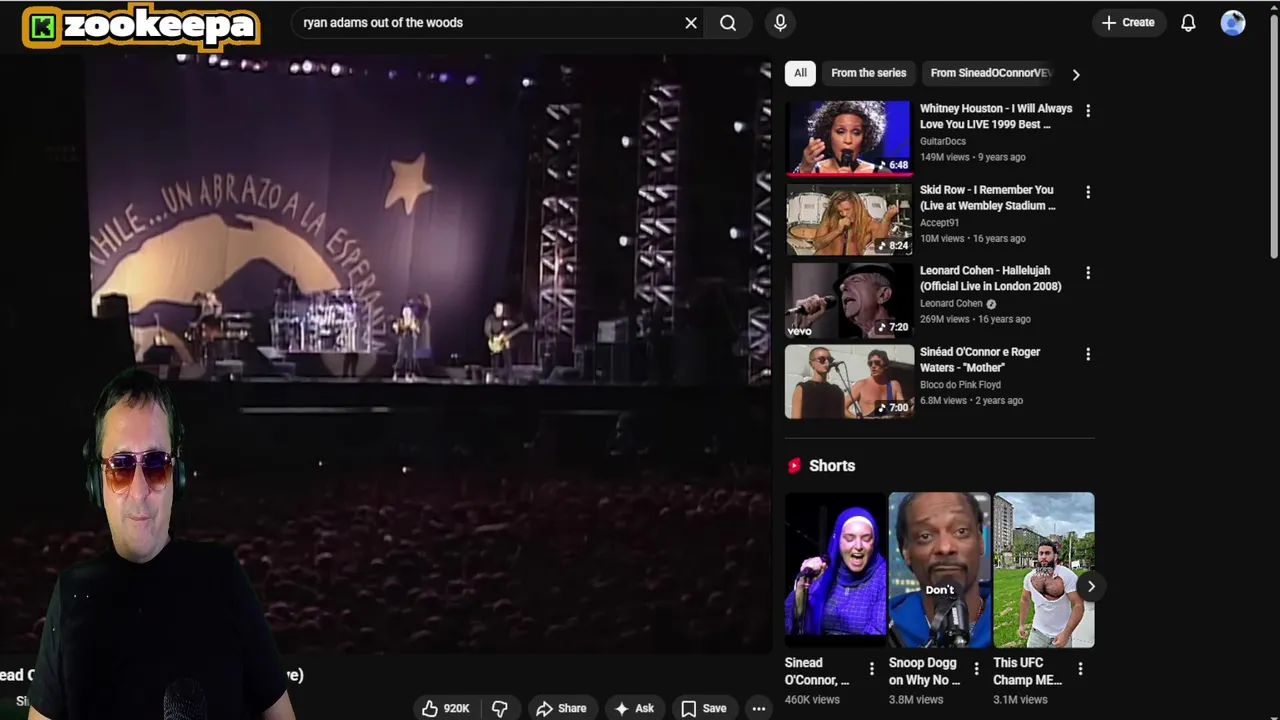The height and width of the screenshot is (720, 1280).
Task: Open options for Skid Row video
Action: [x=1088, y=192]
